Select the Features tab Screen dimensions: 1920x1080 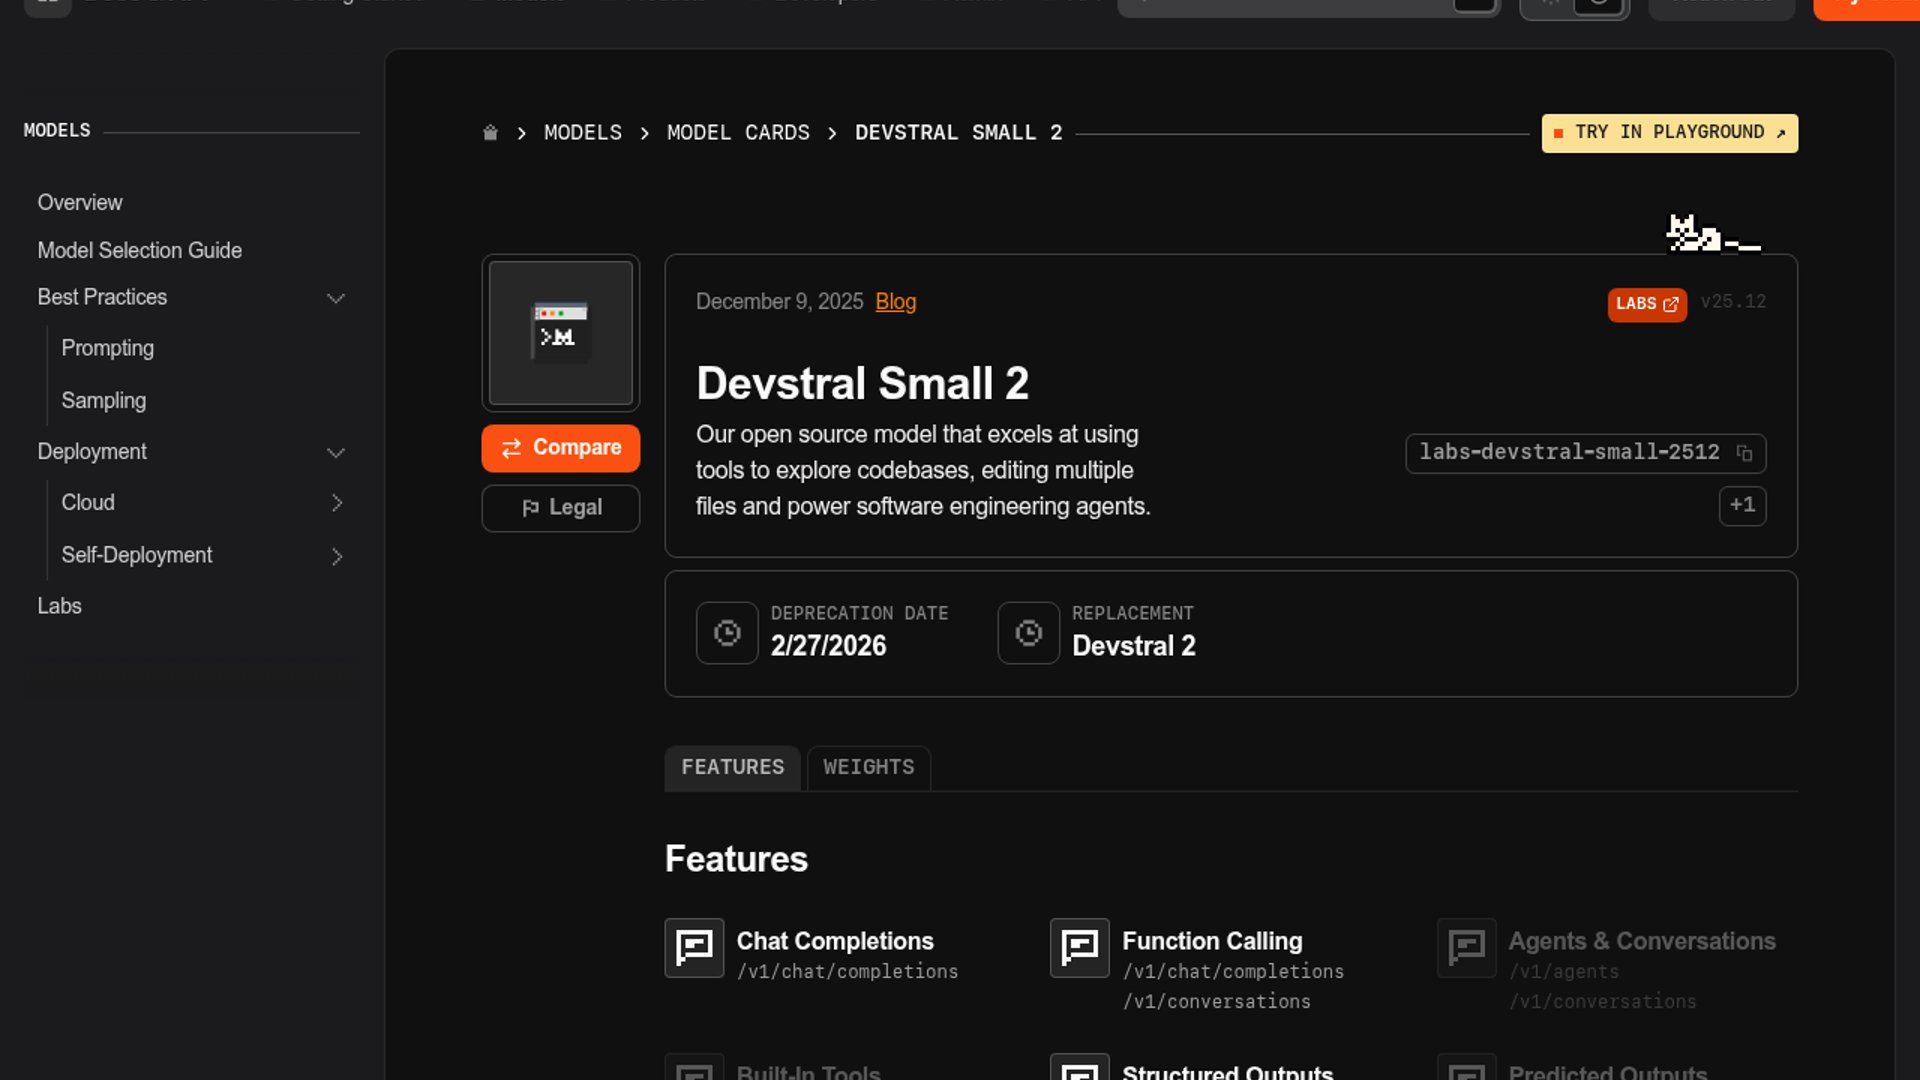(x=732, y=767)
